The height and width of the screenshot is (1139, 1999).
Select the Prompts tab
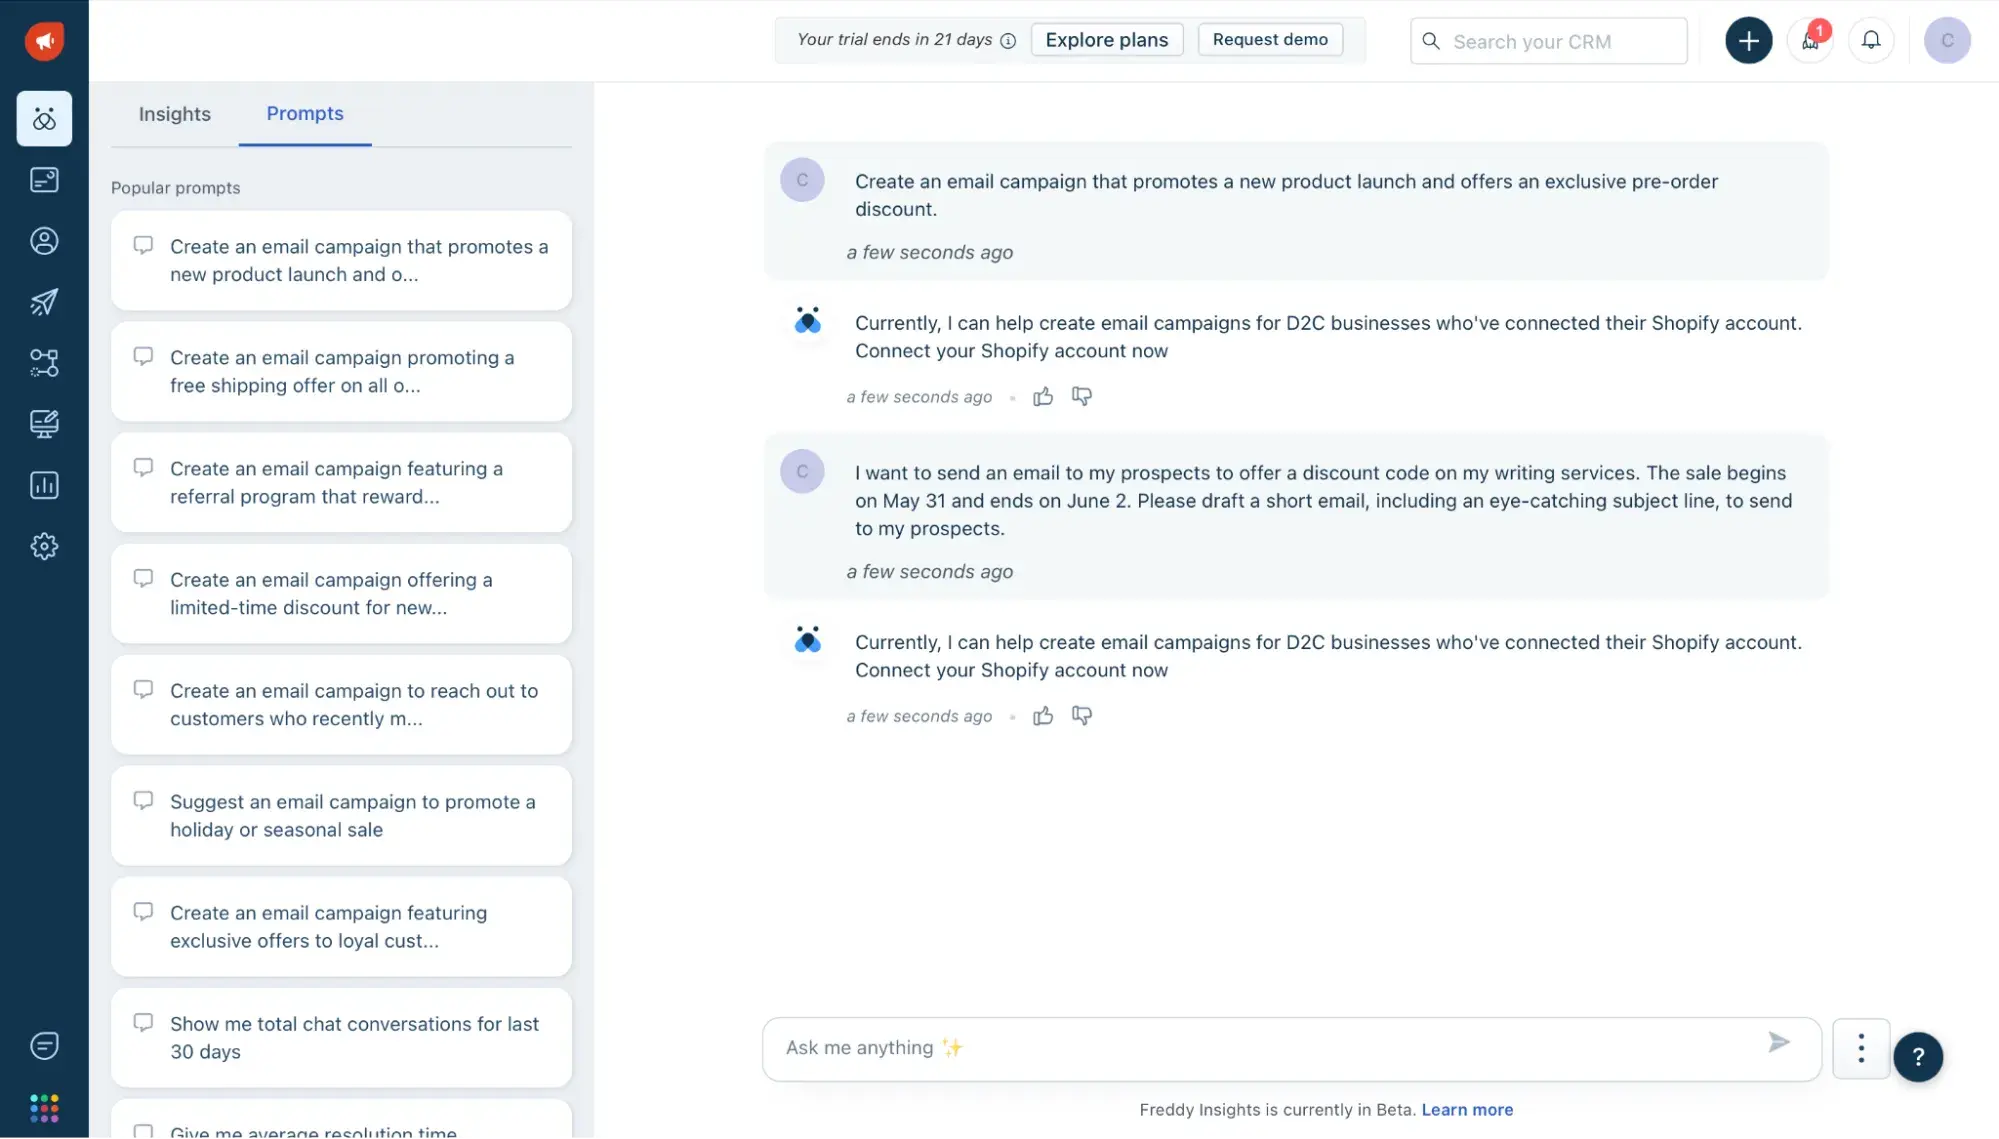click(x=303, y=113)
